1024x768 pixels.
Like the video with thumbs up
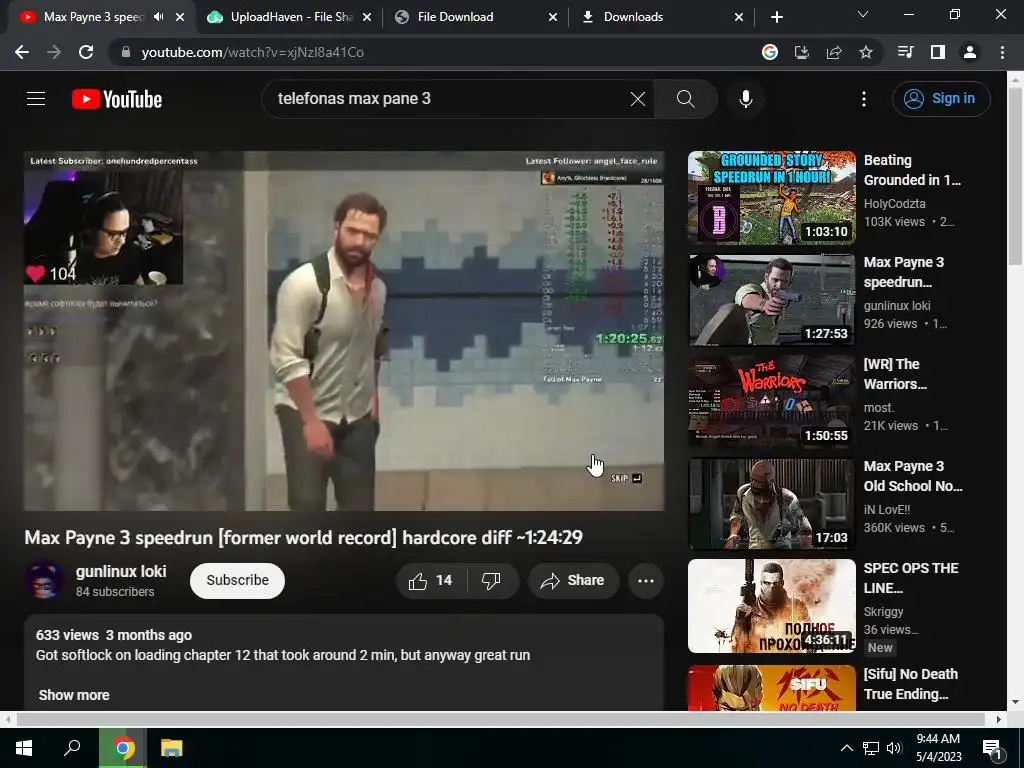tap(430, 581)
